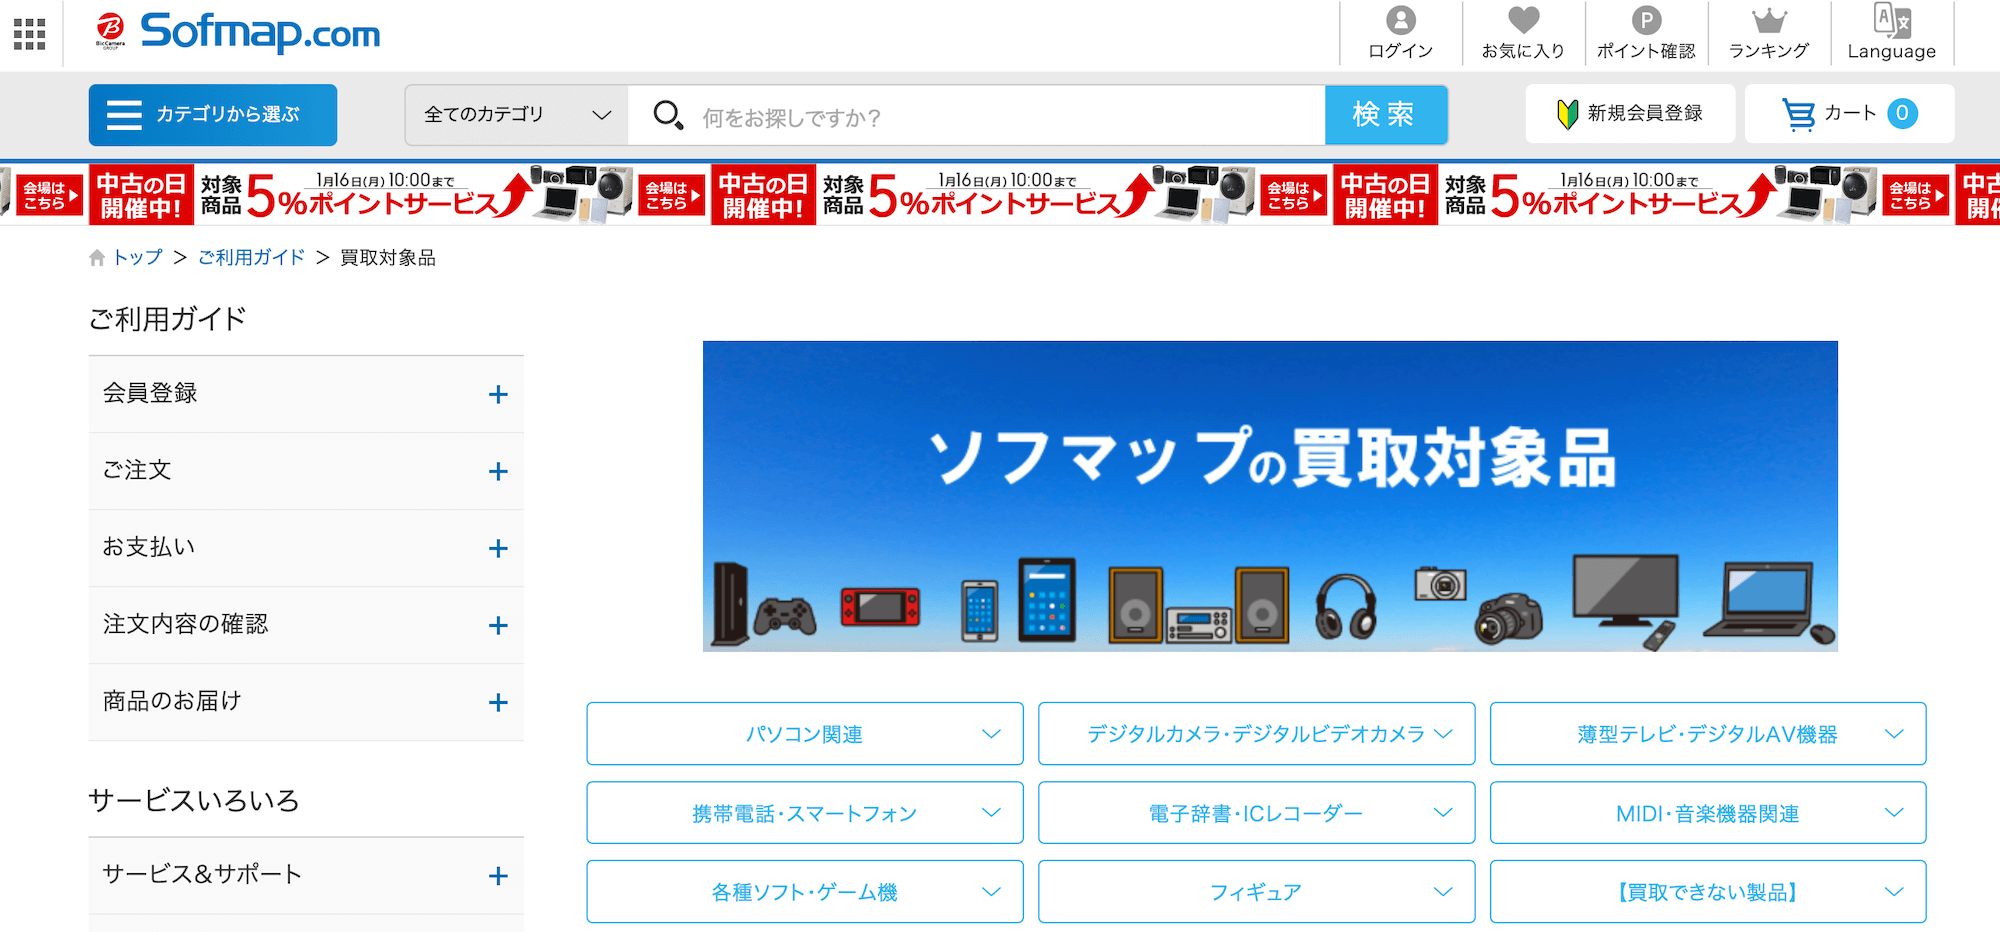The image size is (2000, 932).
Task: Click the サービスいろいろ sidebar heading
Action: click(x=194, y=801)
